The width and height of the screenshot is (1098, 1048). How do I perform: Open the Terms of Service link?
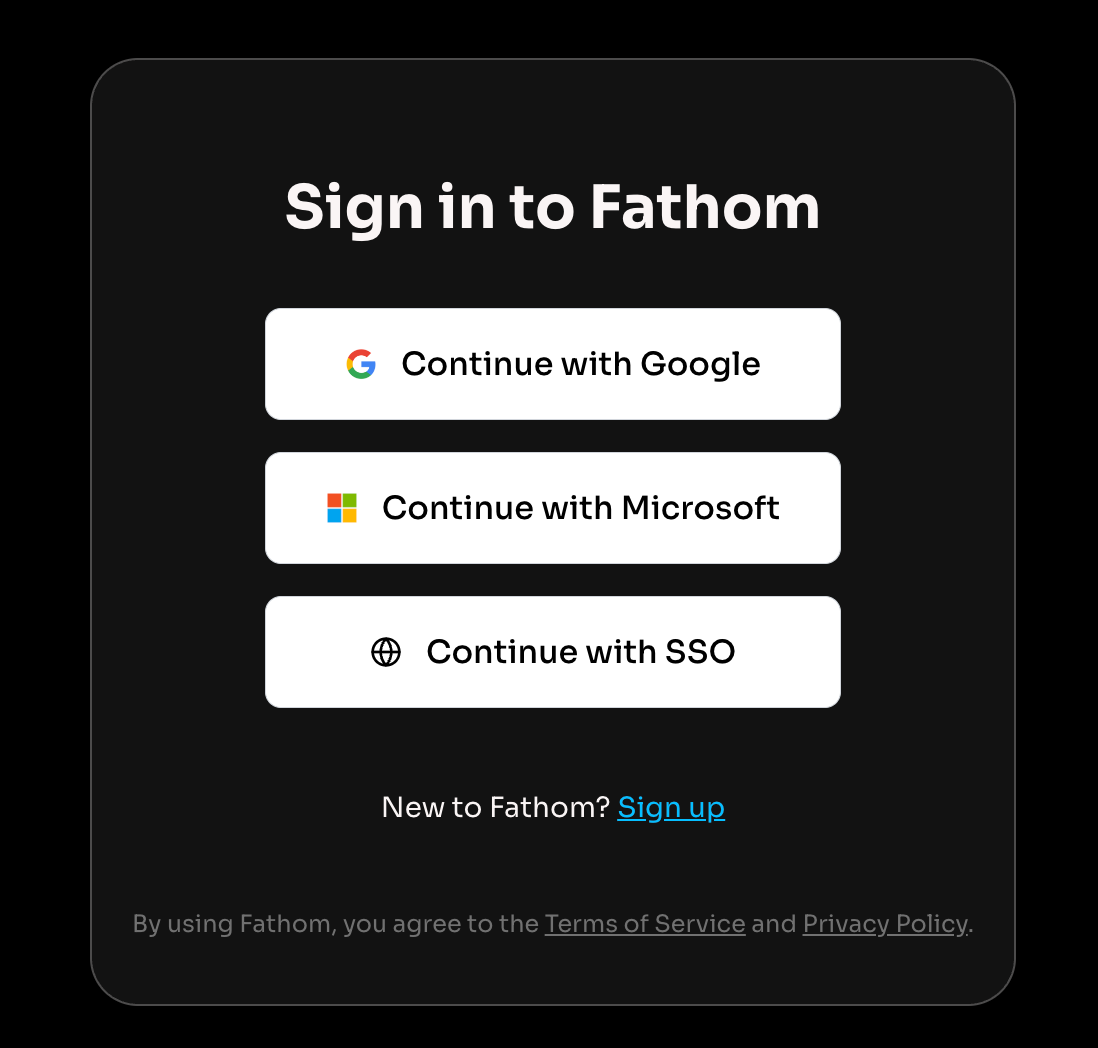pos(645,924)
